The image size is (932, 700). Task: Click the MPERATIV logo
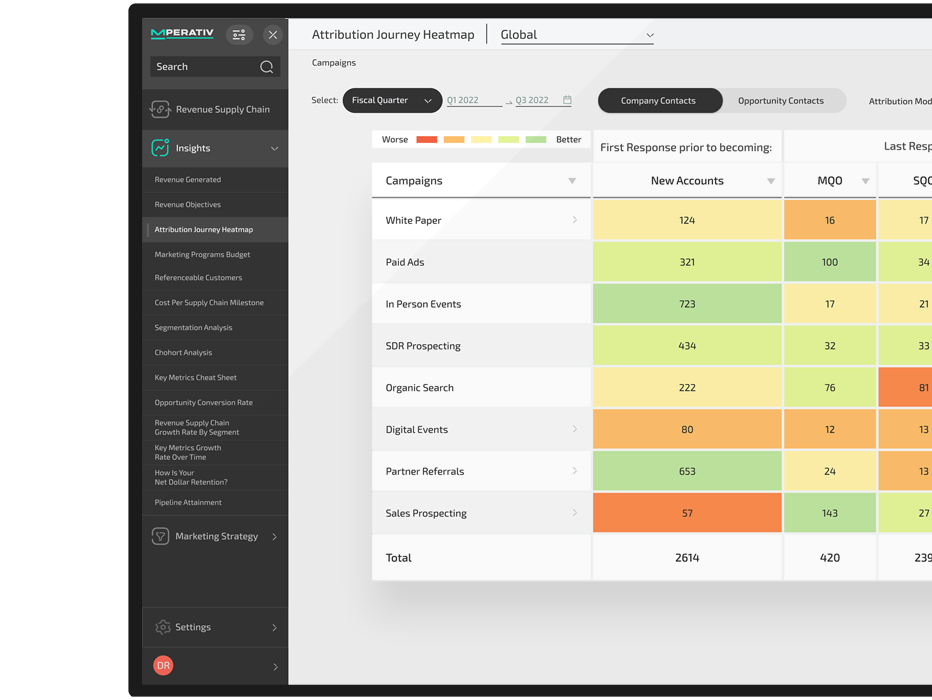pyautogui.click(x=182, y=34)
